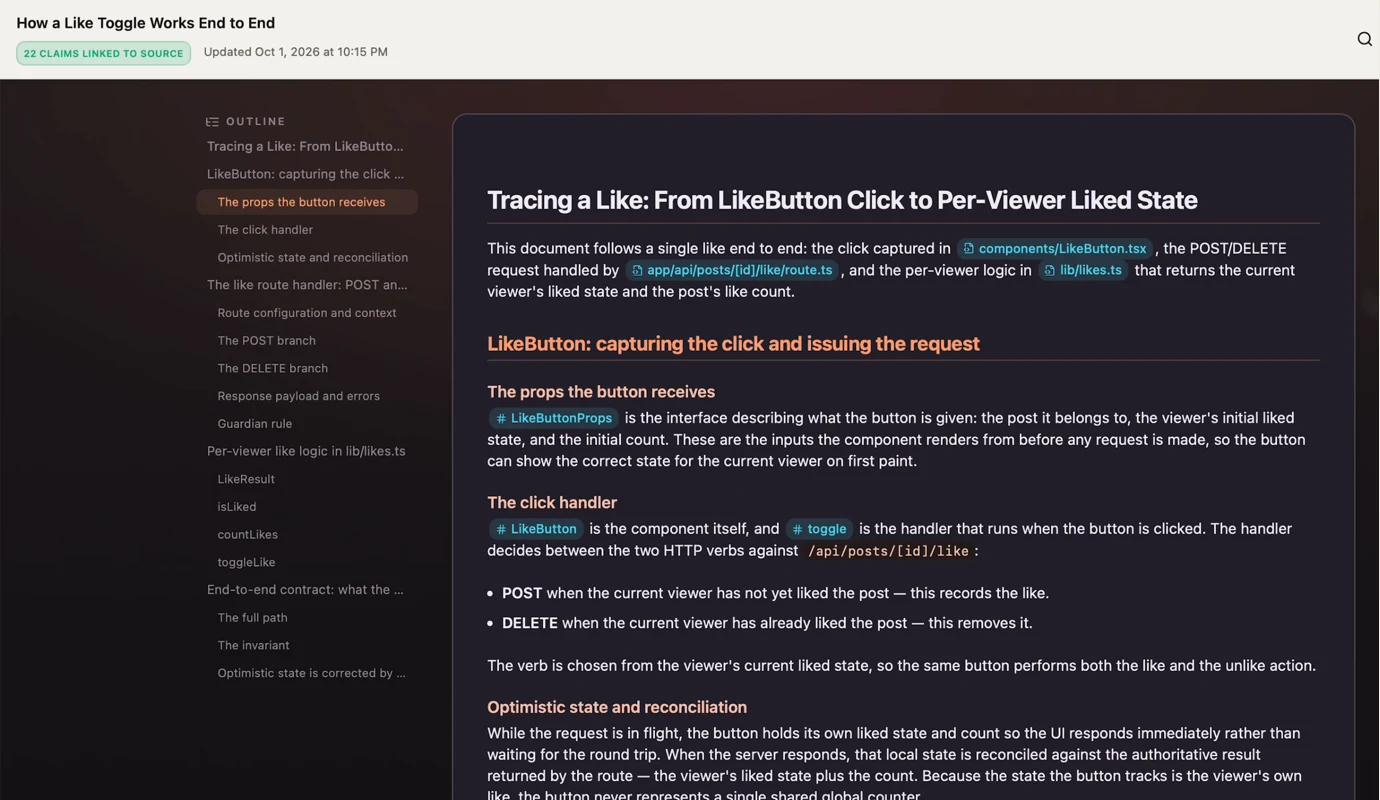Click the 'Updated Oct 1, 2026' timestamp
Image resolution: width=1380 pixels, height=800 pixels.
pyautogui.click(x=296, y=52)
